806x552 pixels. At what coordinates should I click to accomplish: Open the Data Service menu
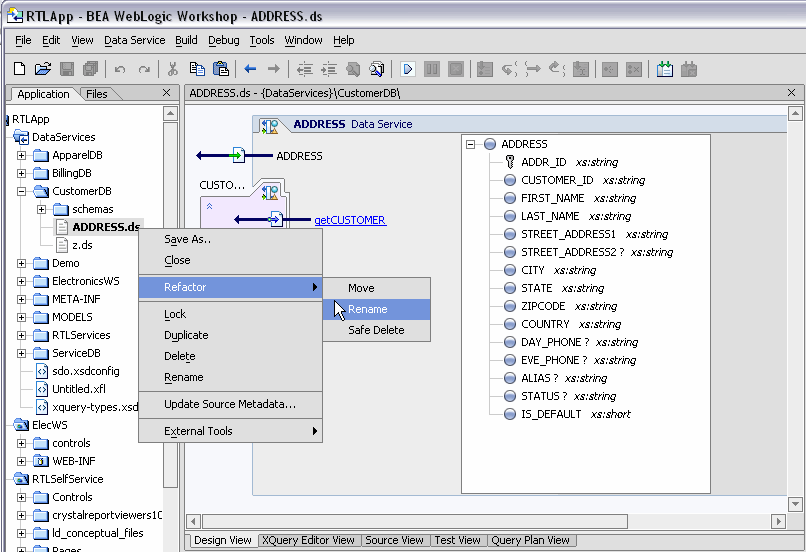(x=135, y=40)
